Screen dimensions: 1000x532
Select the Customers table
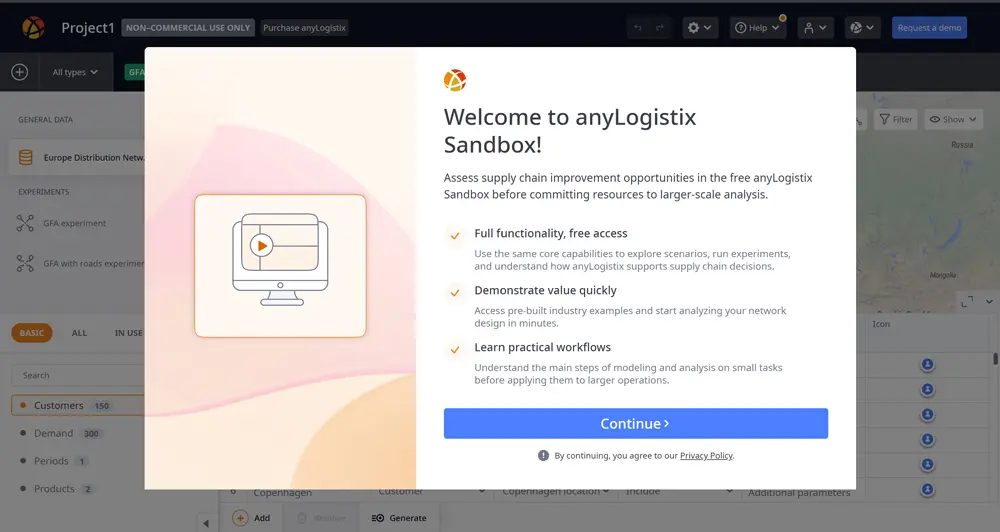tap(78, 405)
